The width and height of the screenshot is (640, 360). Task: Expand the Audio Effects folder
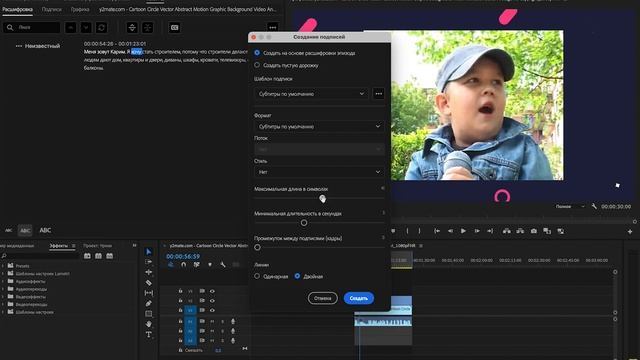3,281
